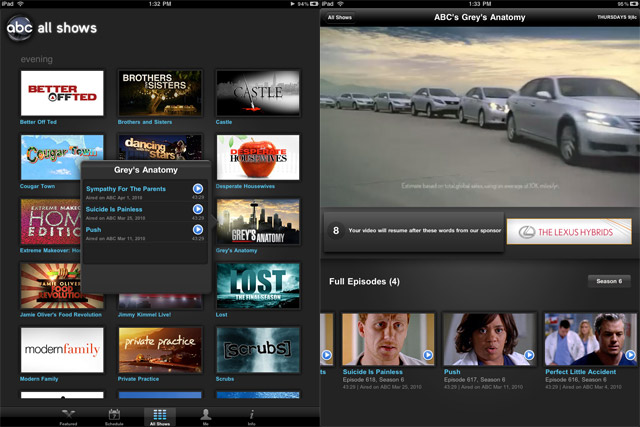Image resolution: width=640 pixels, height=427 pixels.
Task: Click Castle title link
Action: tap(224, 122)
